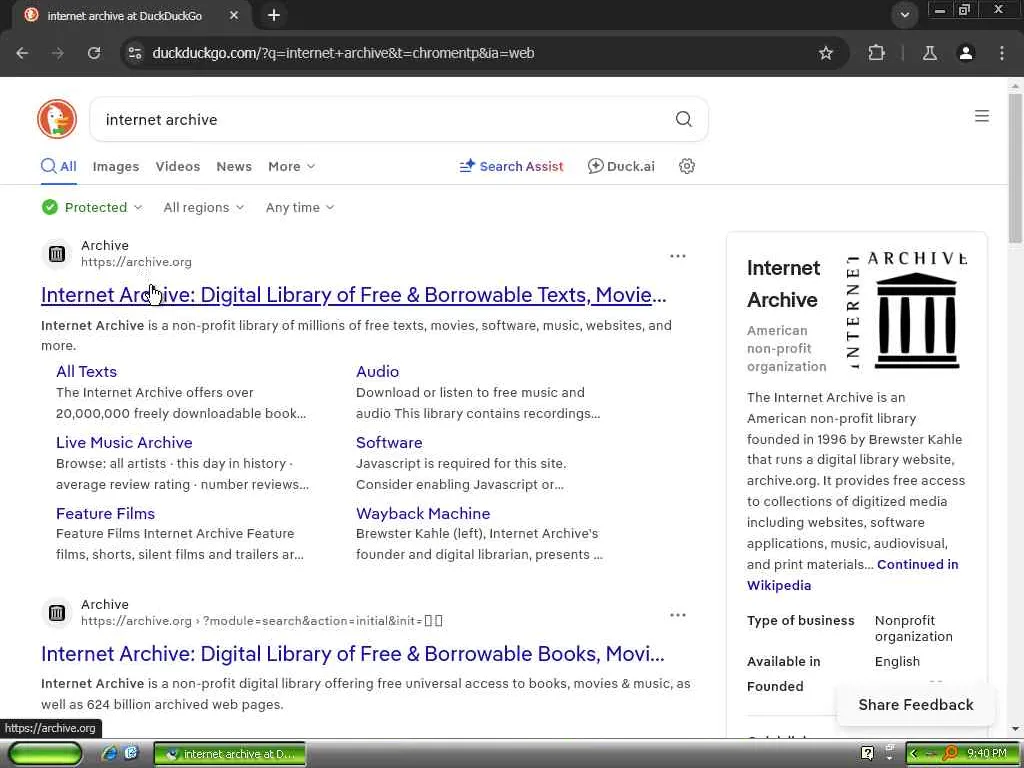This screenshot has height=768, width=1024.
Task: Click the magnifier search button in search box
Action: click(683, 119)
